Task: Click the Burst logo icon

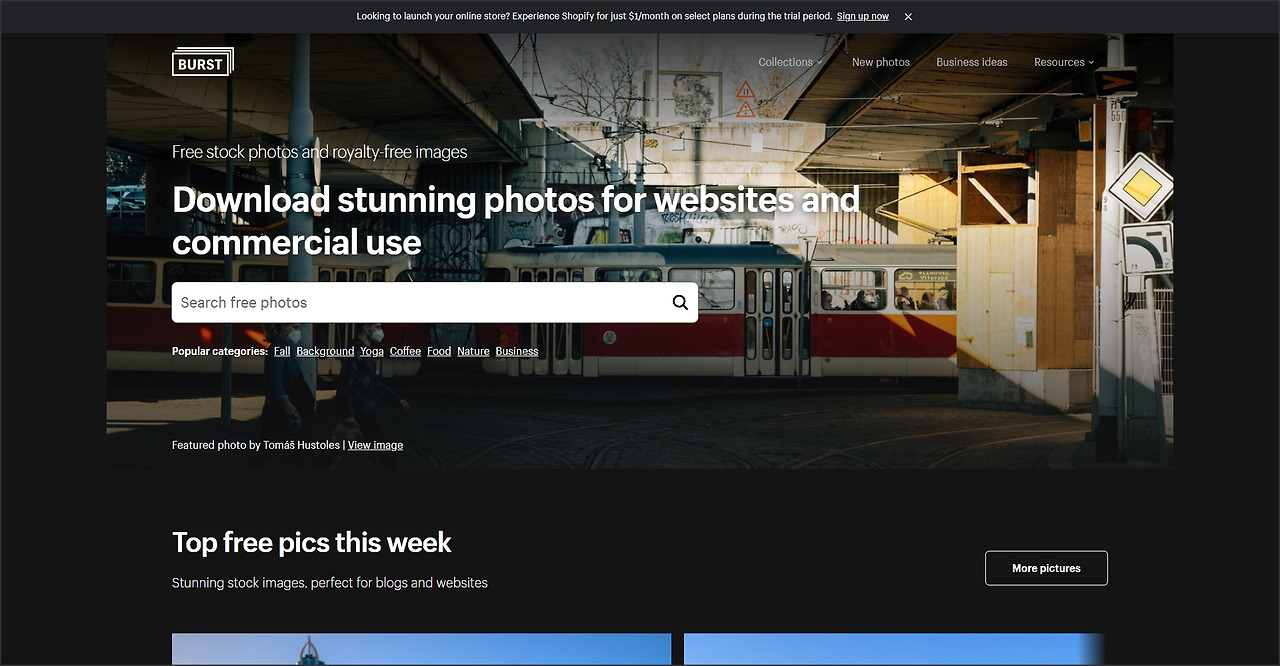Action: pos(203,62)
